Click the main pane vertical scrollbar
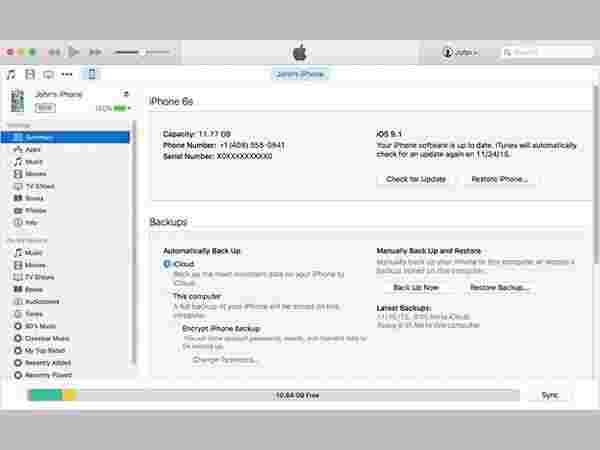 pos(596,174)
